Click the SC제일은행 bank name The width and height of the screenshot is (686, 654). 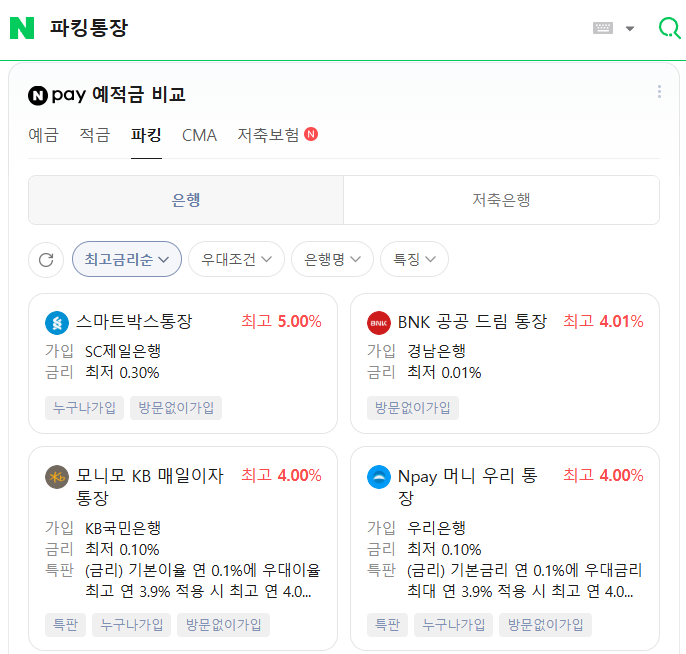pos(123,351)
